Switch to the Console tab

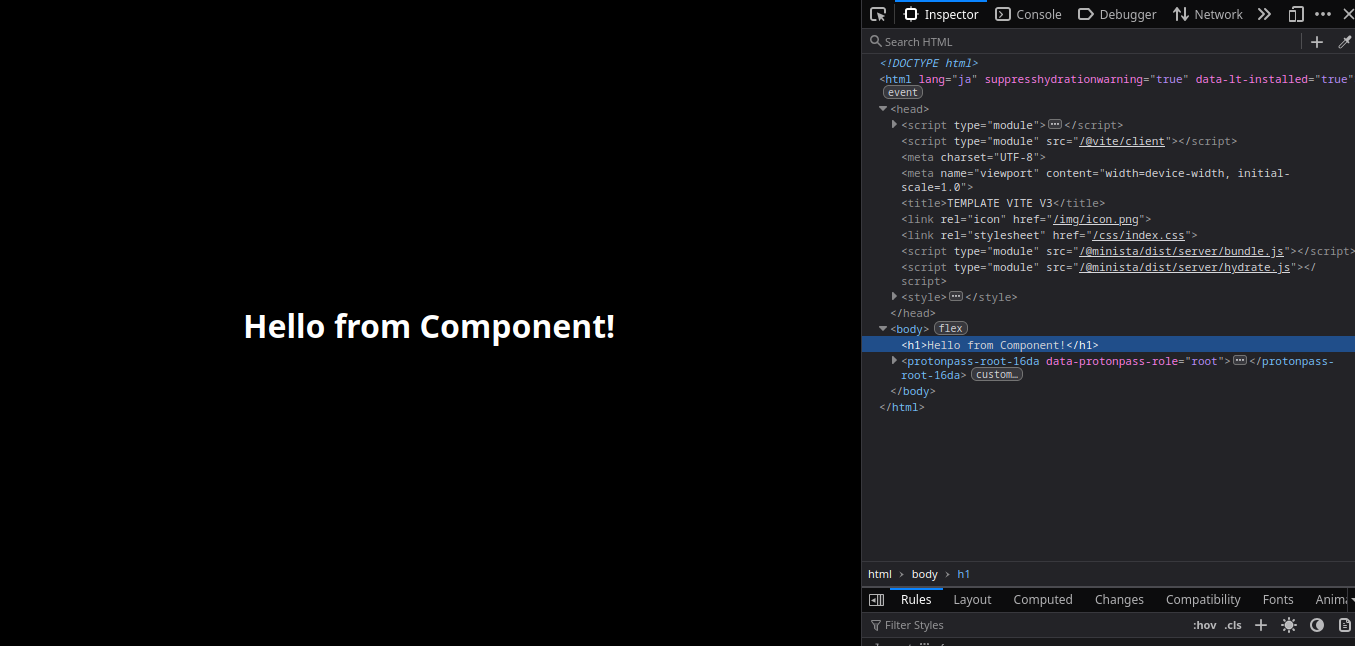coord(1028,14)
